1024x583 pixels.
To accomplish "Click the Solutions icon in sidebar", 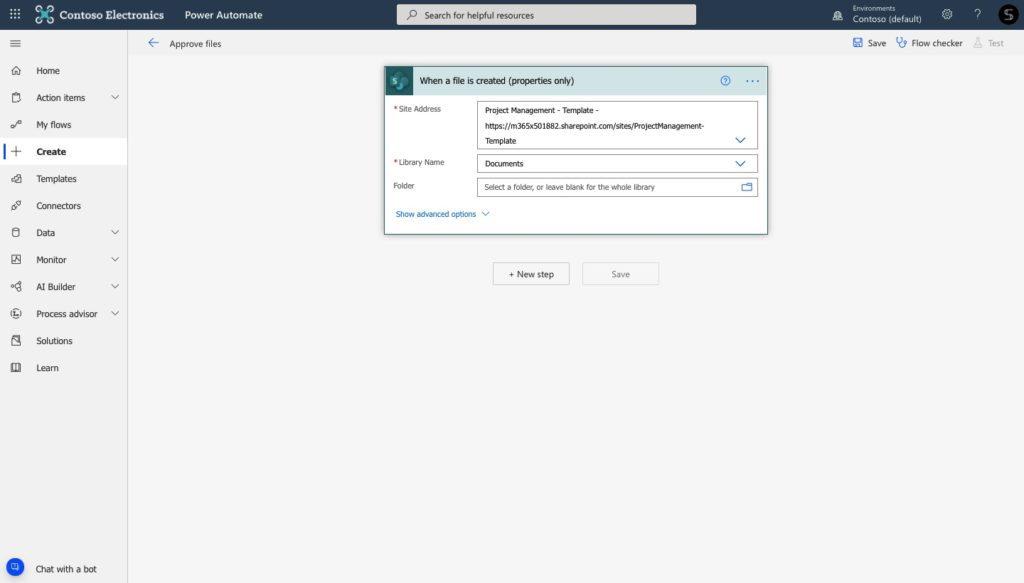I will click(x=16, y=341).
